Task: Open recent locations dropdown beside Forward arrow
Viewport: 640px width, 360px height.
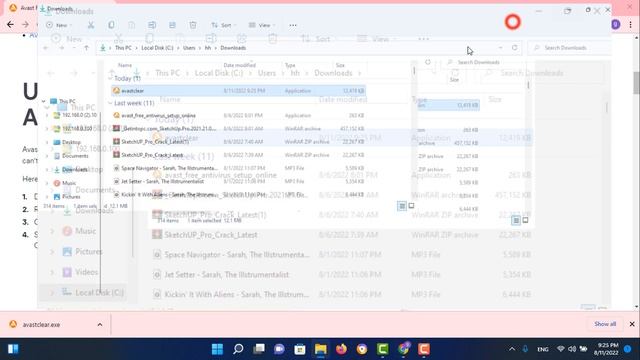Action: pyautogui.click(x=74, y=48)
